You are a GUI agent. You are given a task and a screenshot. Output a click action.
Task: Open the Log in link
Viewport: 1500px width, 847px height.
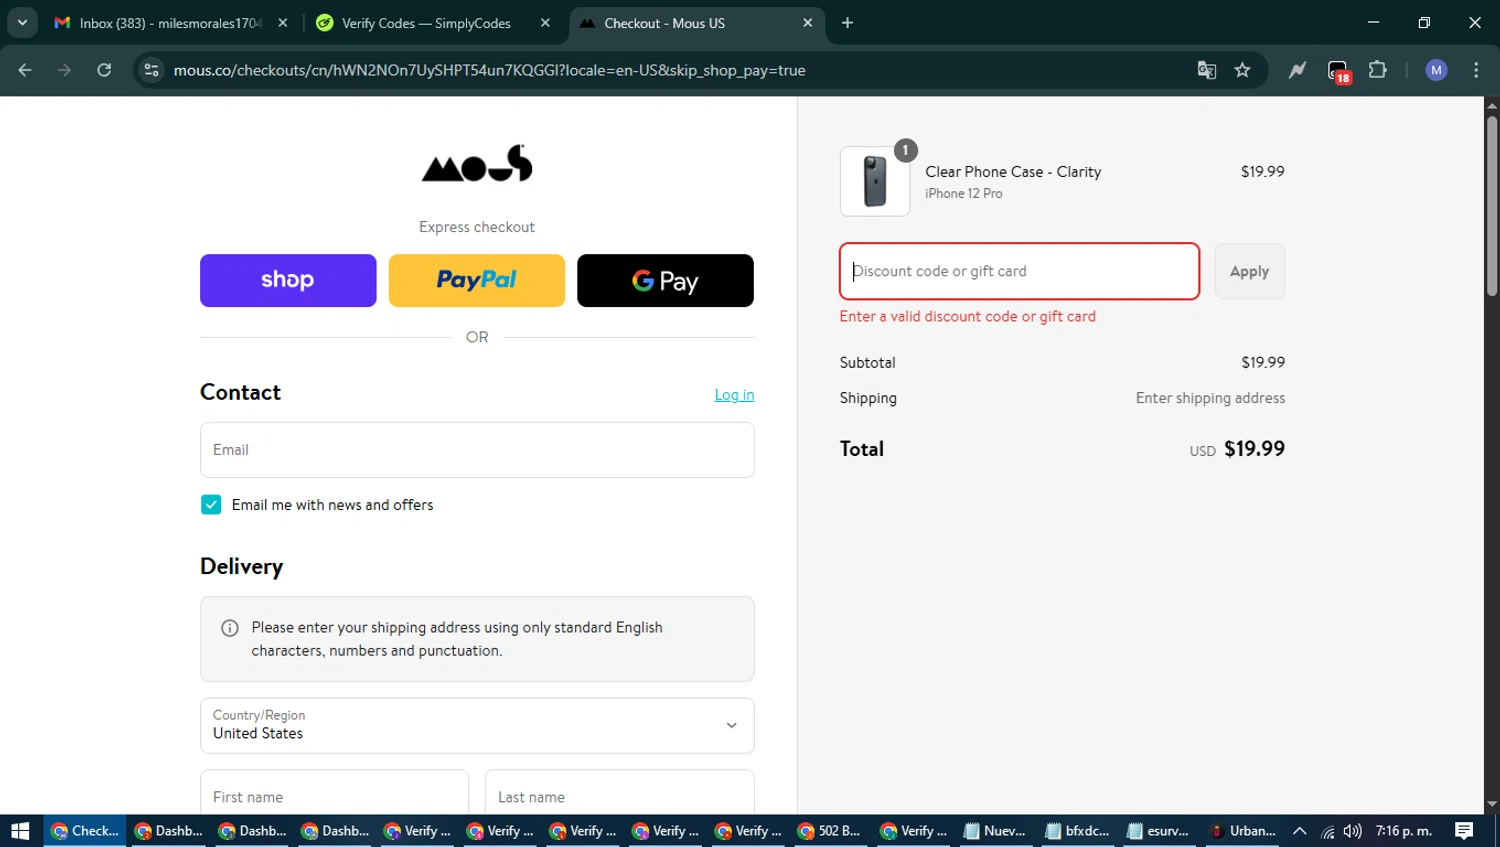[734, 395]
